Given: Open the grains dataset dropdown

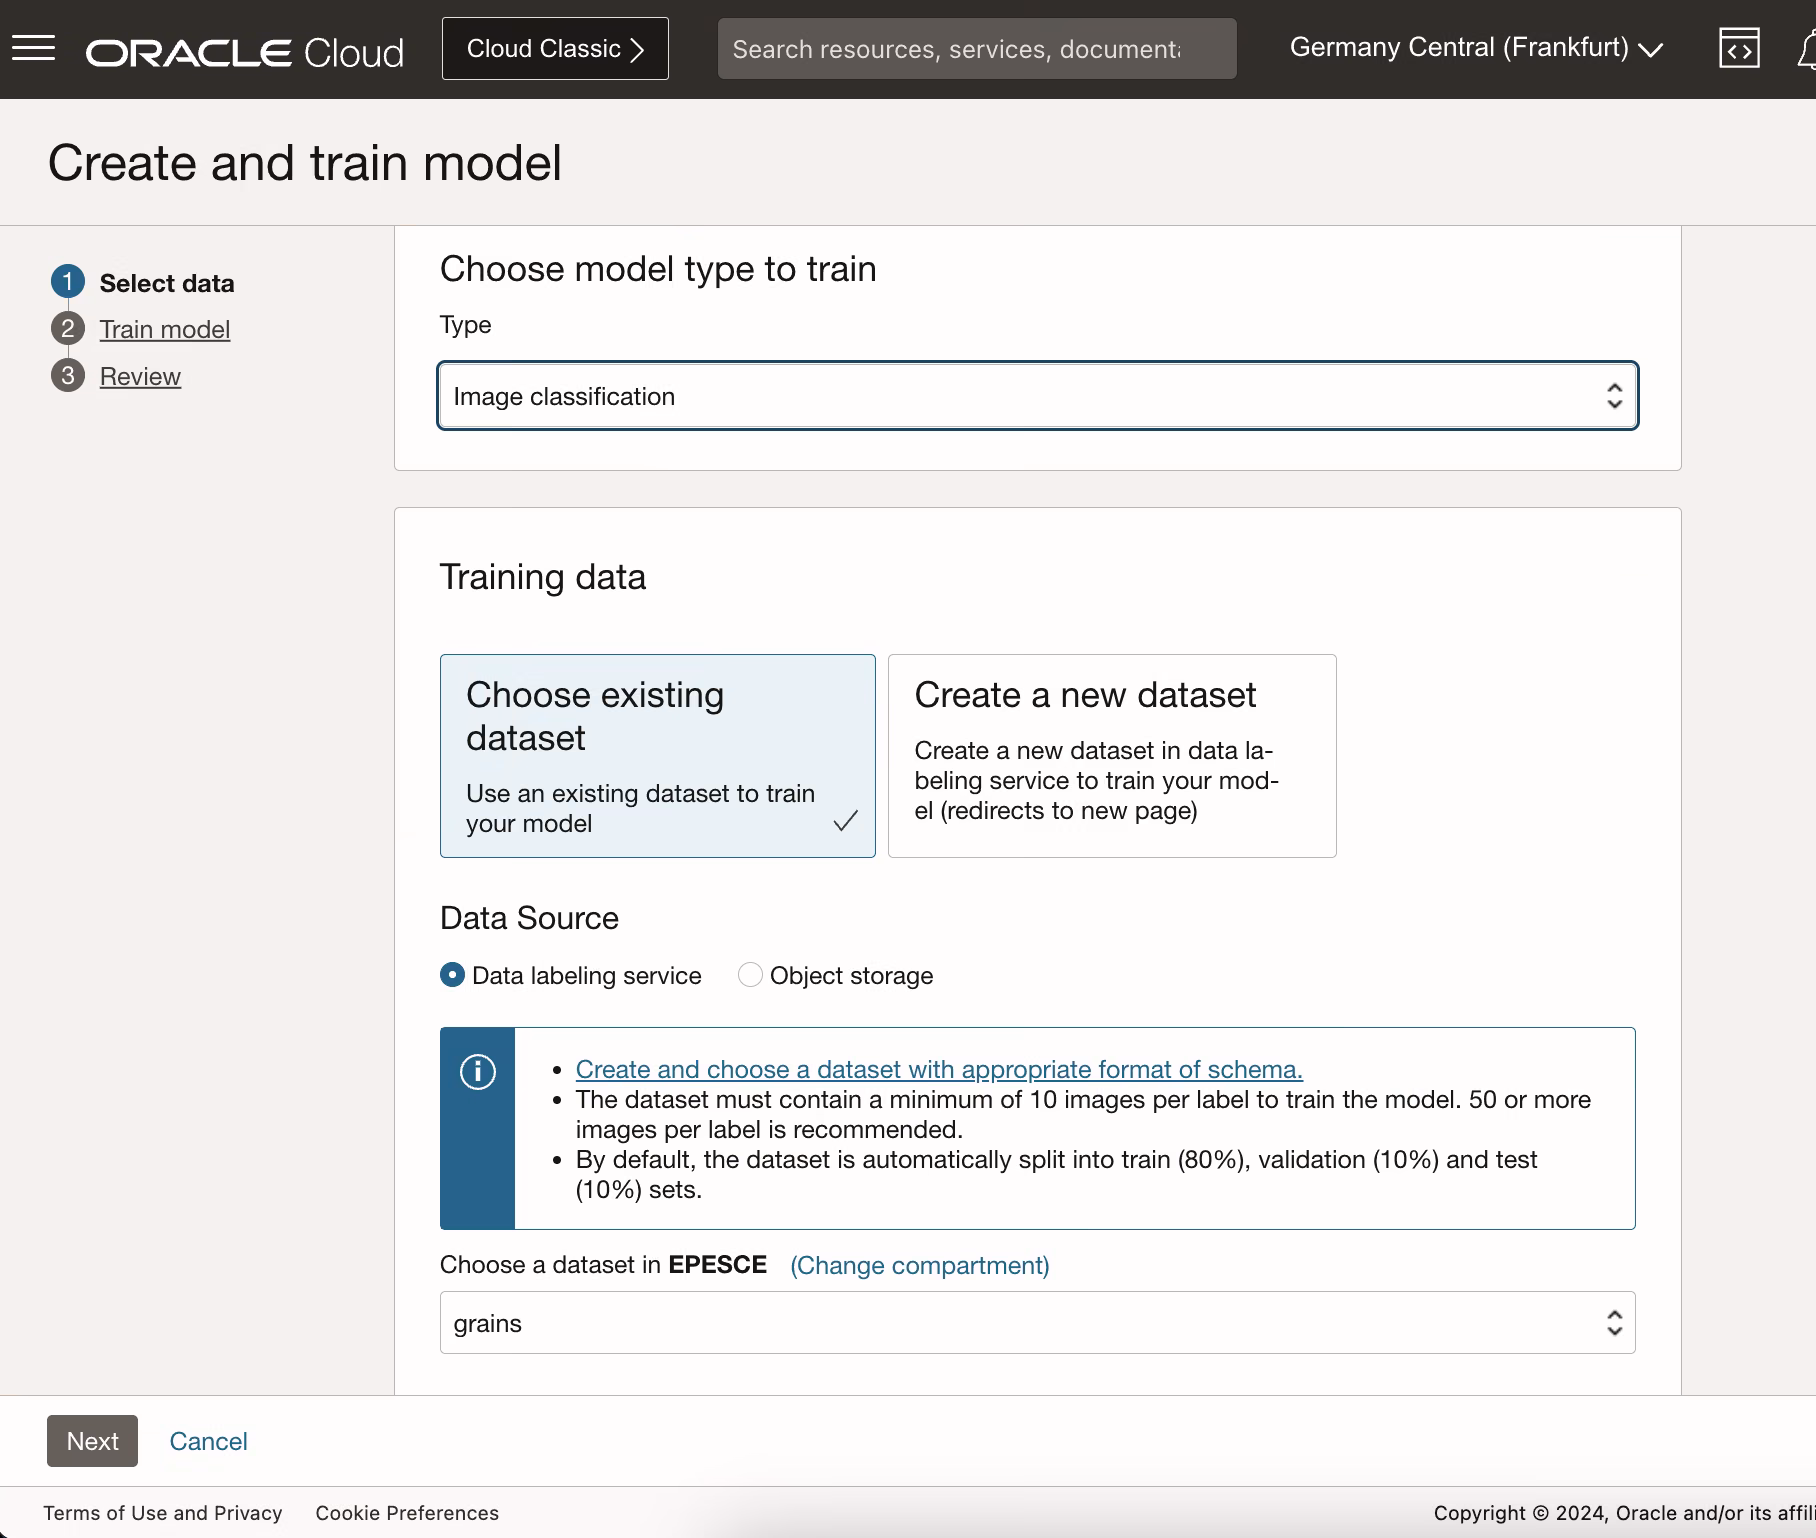Looking at the screenshot, I should point(1038,1323).
